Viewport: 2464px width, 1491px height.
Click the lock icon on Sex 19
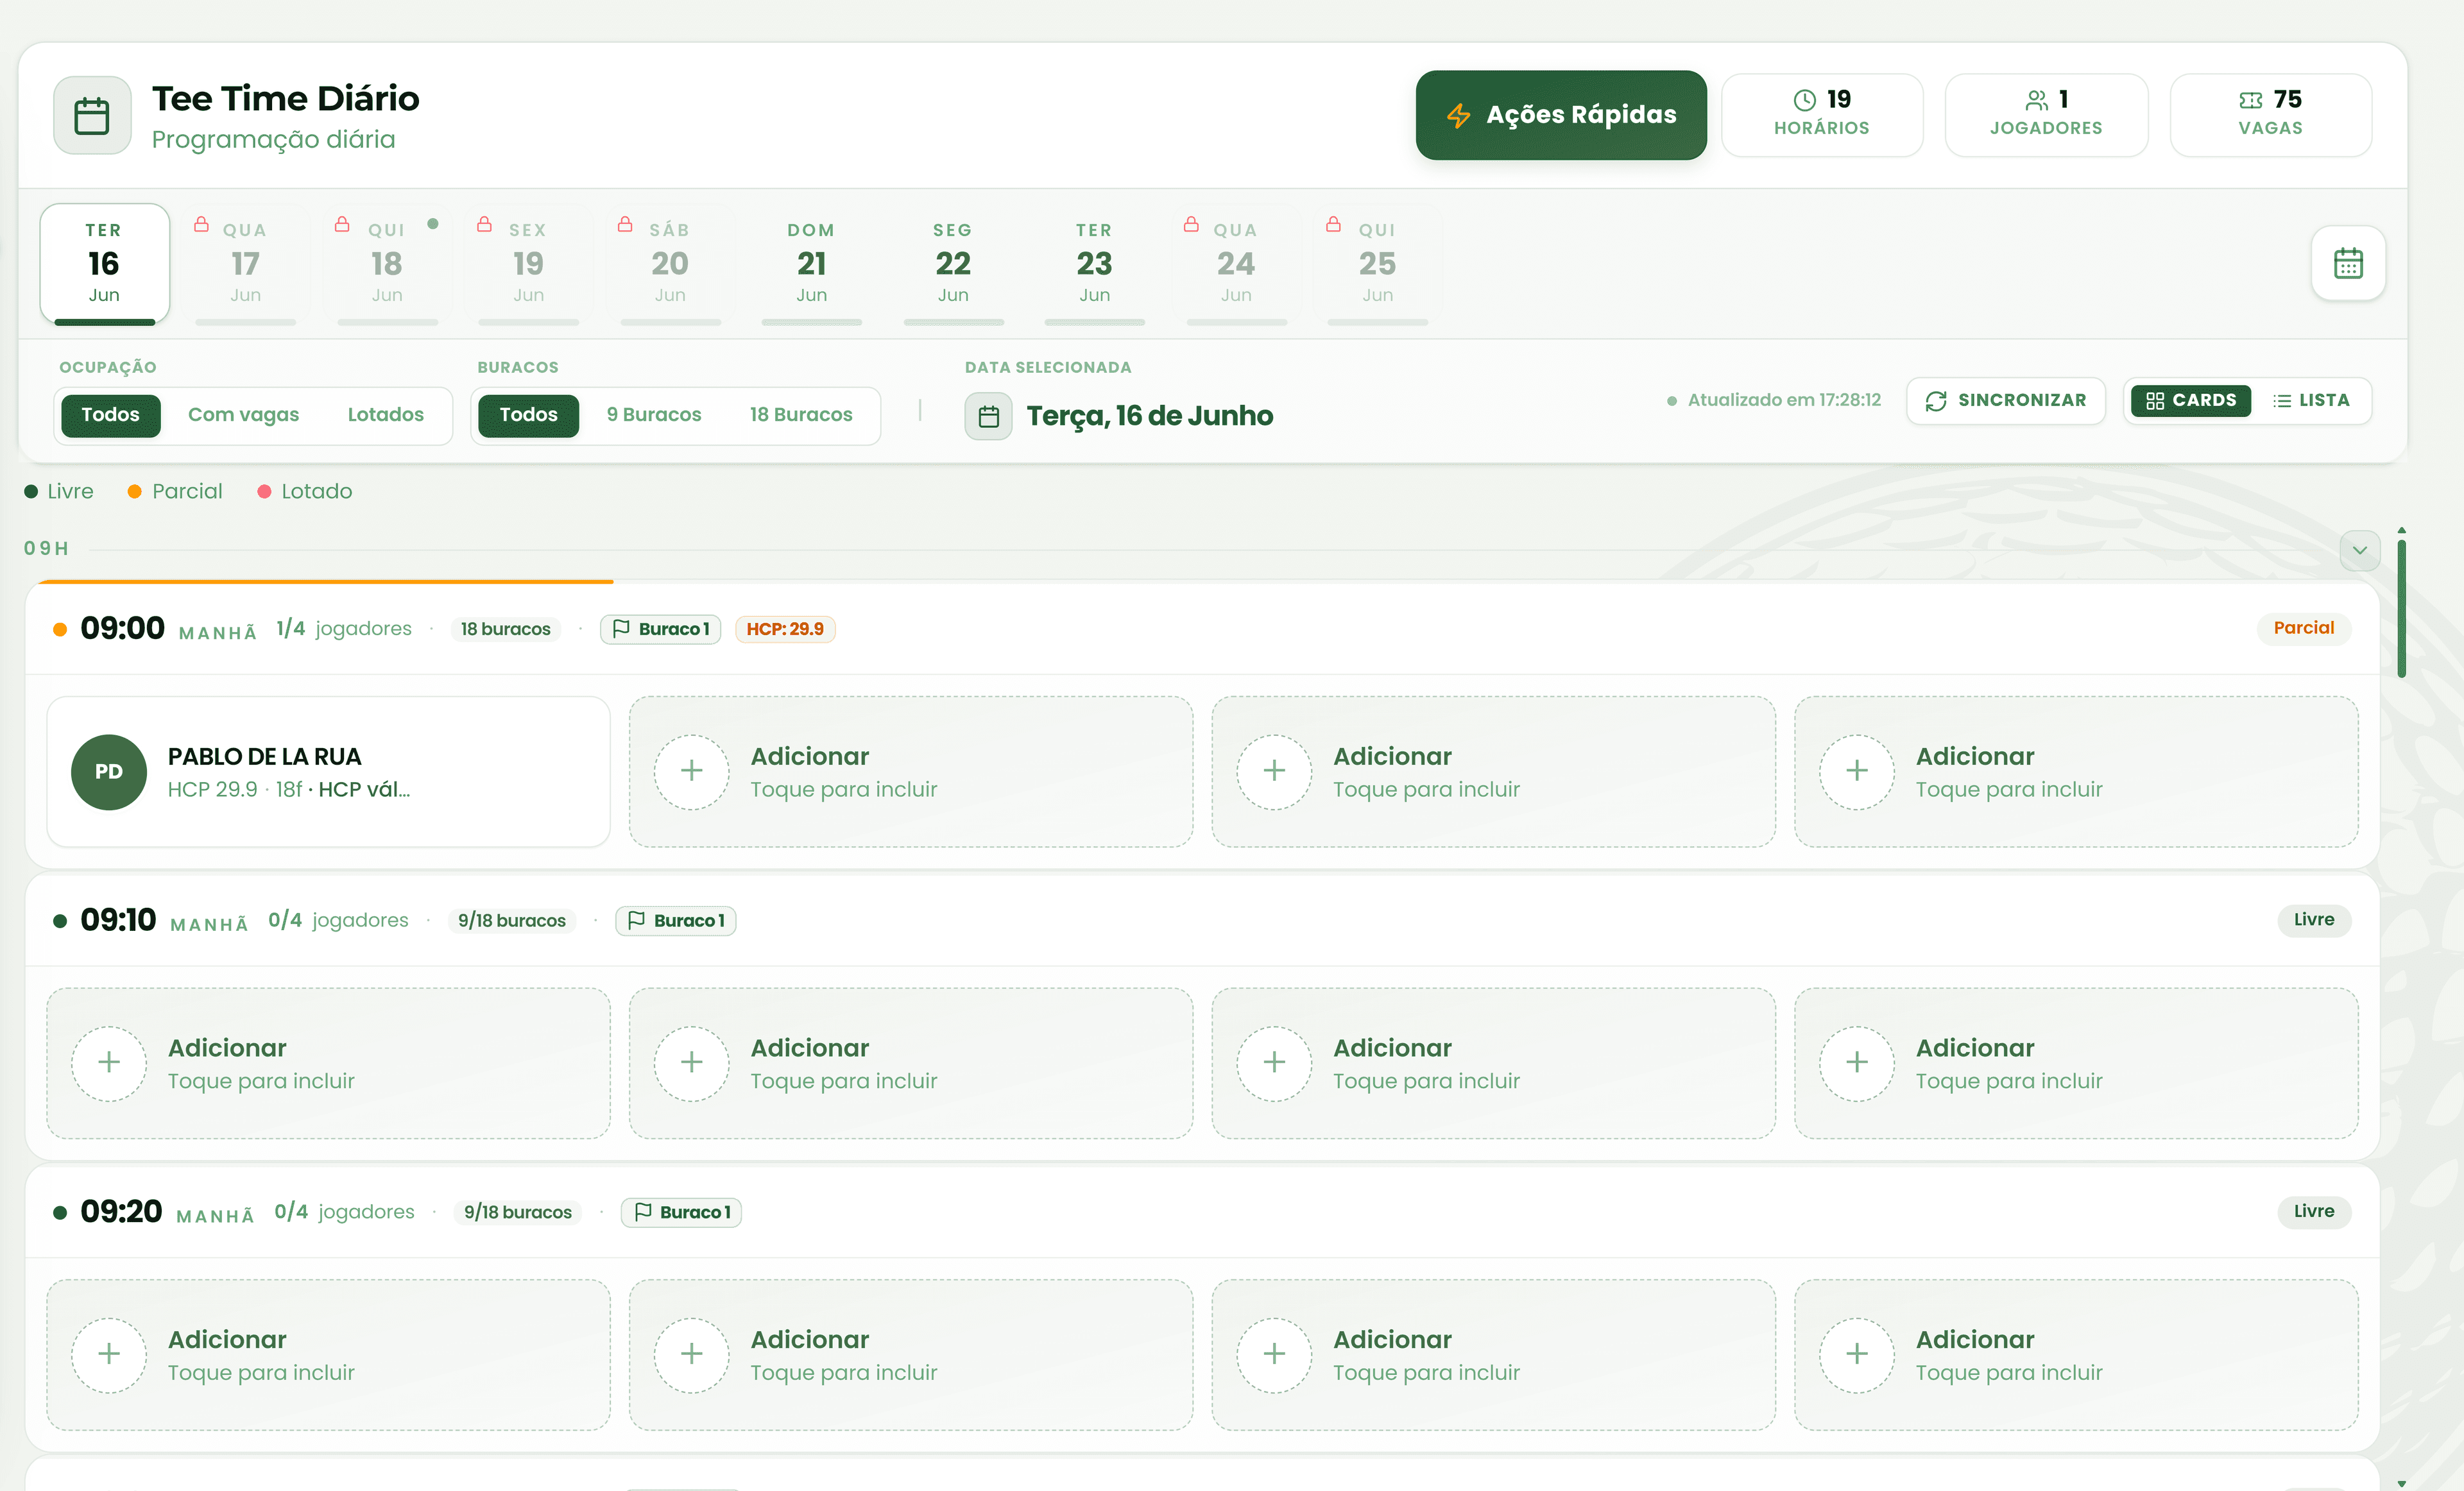click(484, 224)
